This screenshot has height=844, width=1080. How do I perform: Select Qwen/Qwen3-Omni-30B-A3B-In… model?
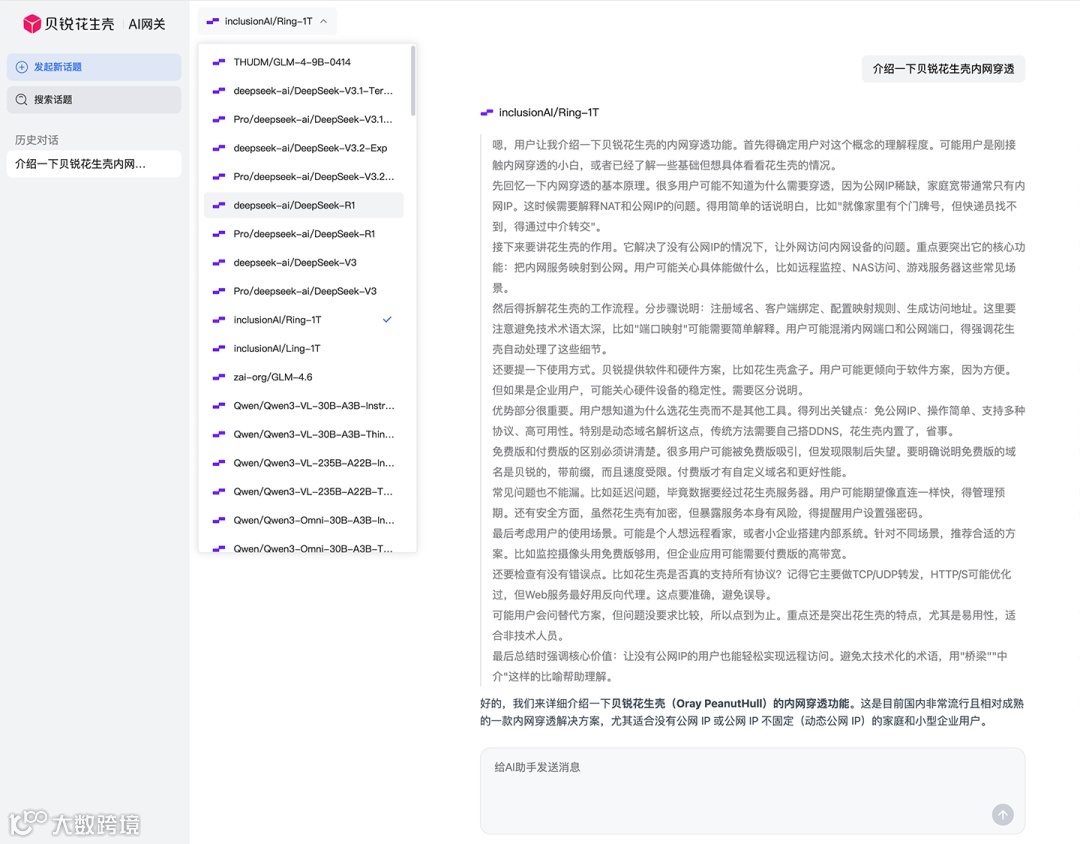[x=304, y=520]
